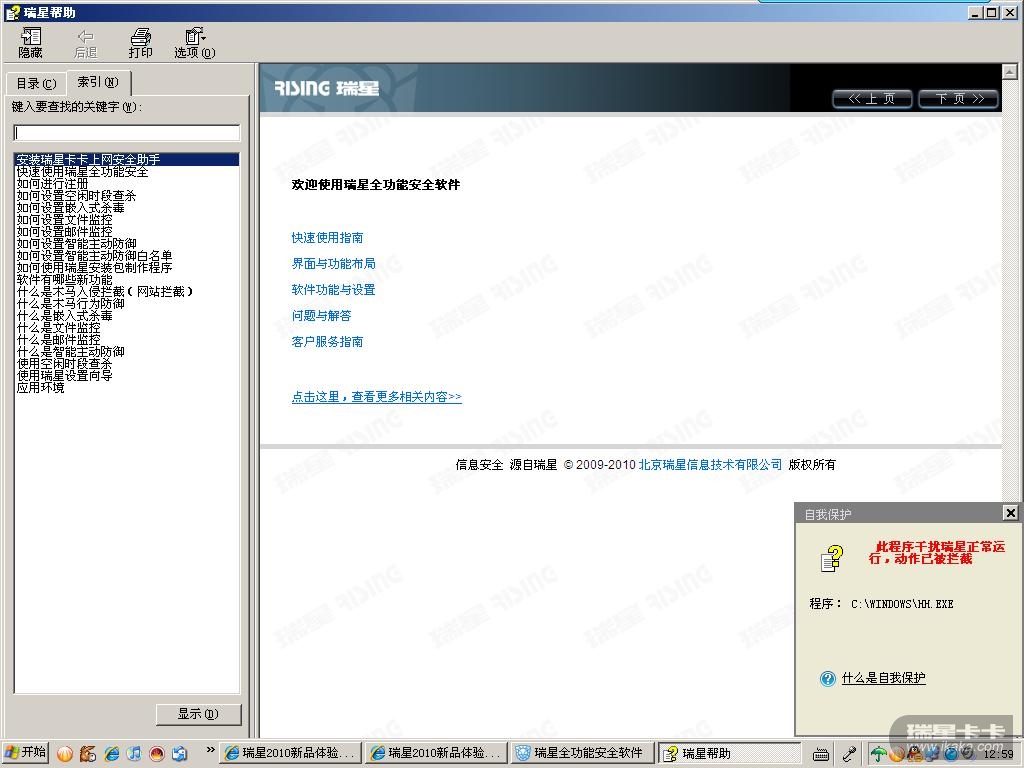
Task: Select index entry 如何设置智能主动防御白名单
Action: pos(94,255)
